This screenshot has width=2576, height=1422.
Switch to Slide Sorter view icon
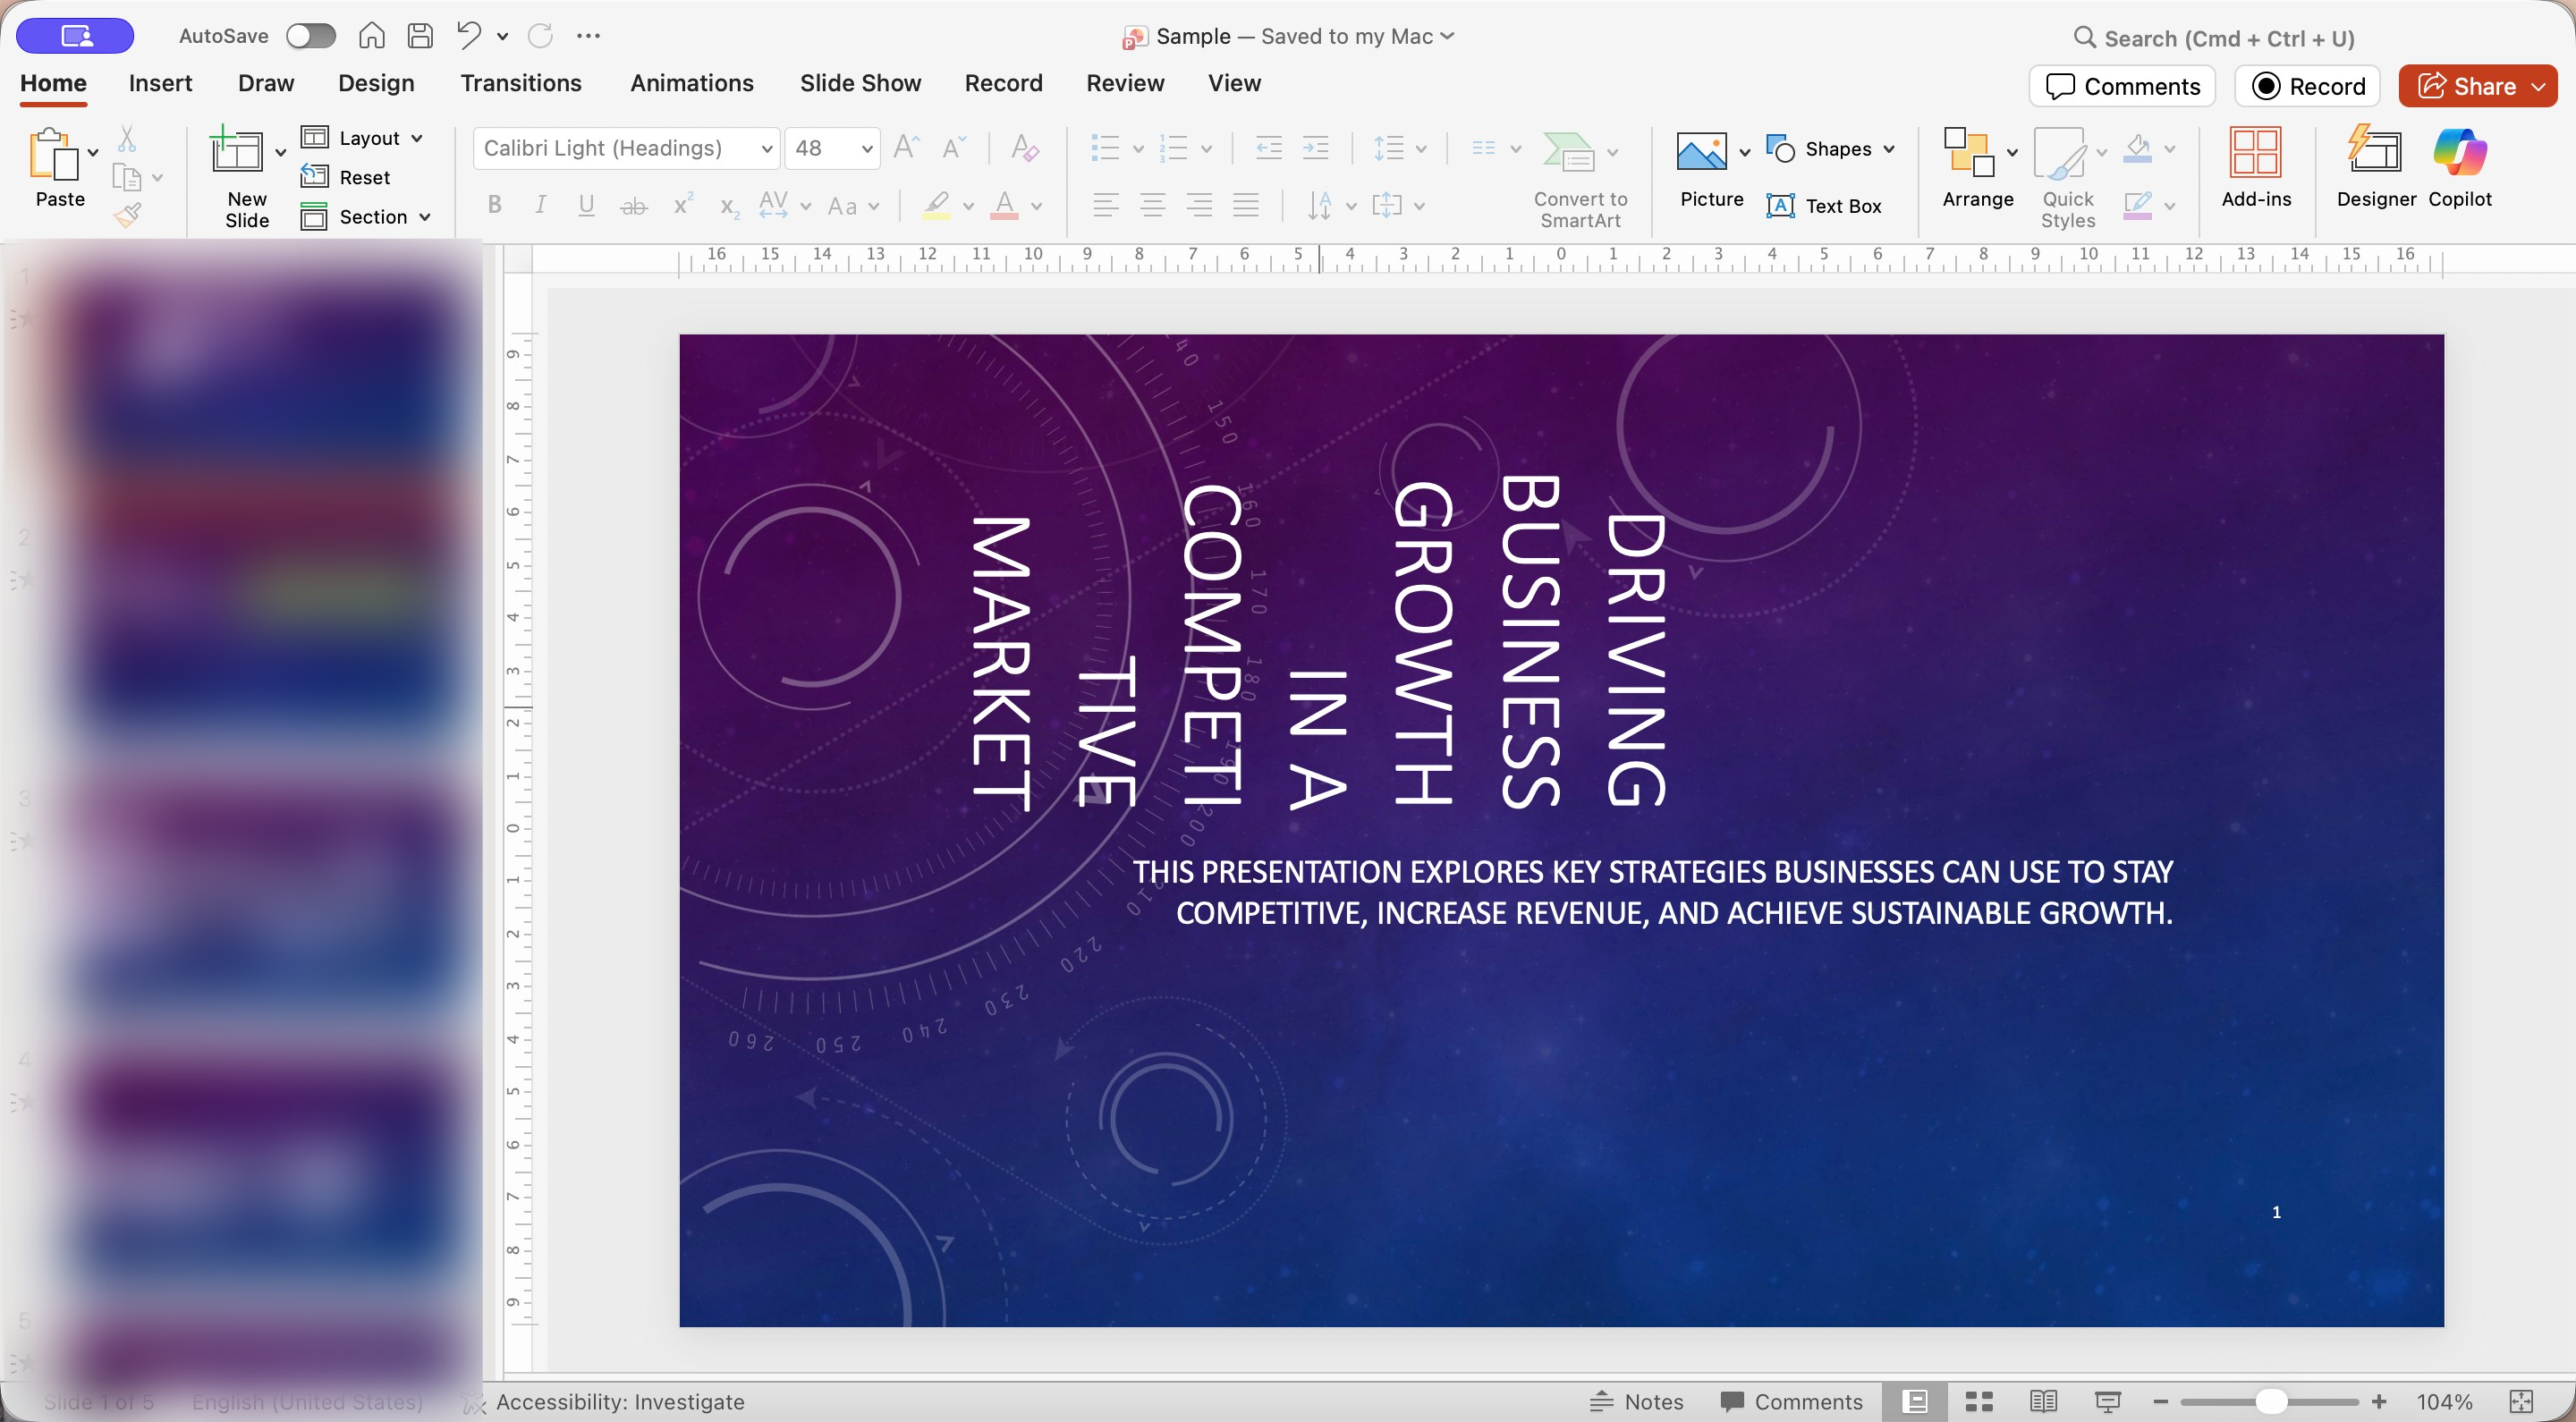[x=1979, y=1401]
